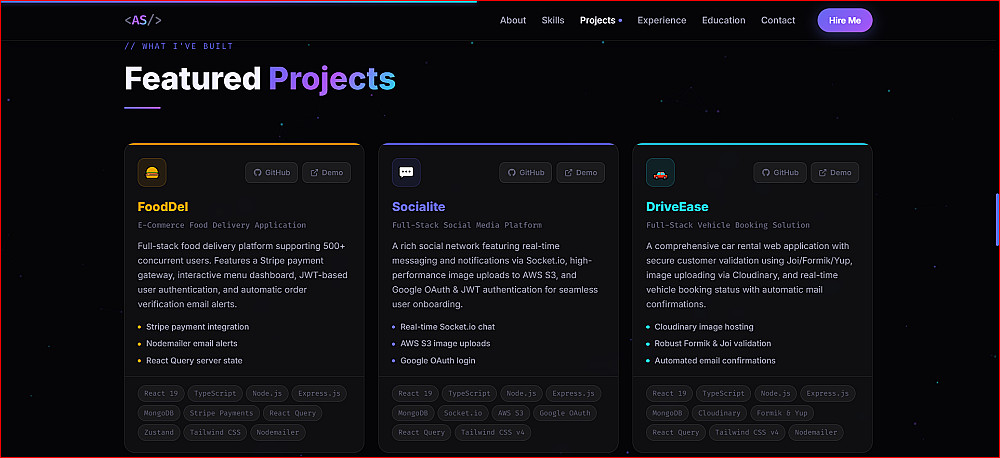This screenshot has height=458, width=1000.
Task: Open the AS logo in header
Action: [143, 20]
